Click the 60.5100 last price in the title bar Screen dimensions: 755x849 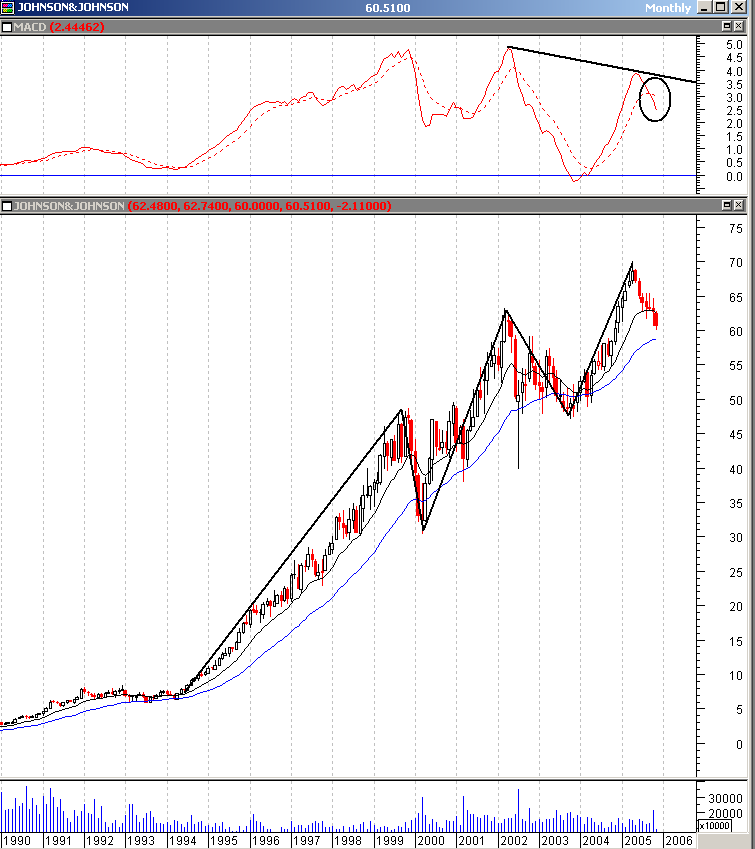(387, 8)
